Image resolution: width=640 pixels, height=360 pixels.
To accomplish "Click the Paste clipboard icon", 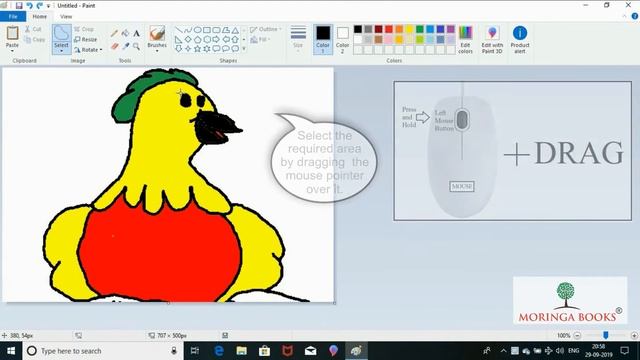I will point(12,33).
